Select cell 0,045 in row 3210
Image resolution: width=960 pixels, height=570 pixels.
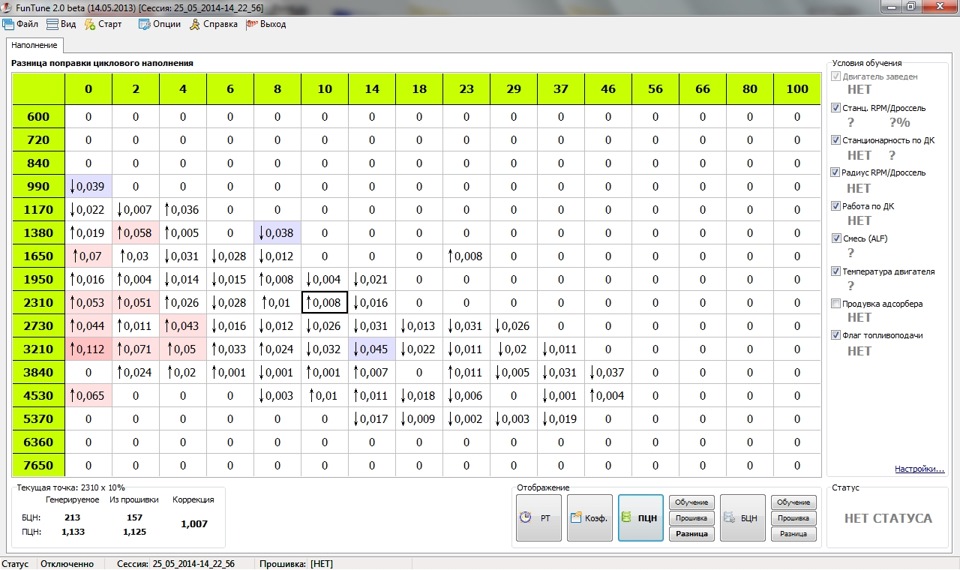coord(372,349)
